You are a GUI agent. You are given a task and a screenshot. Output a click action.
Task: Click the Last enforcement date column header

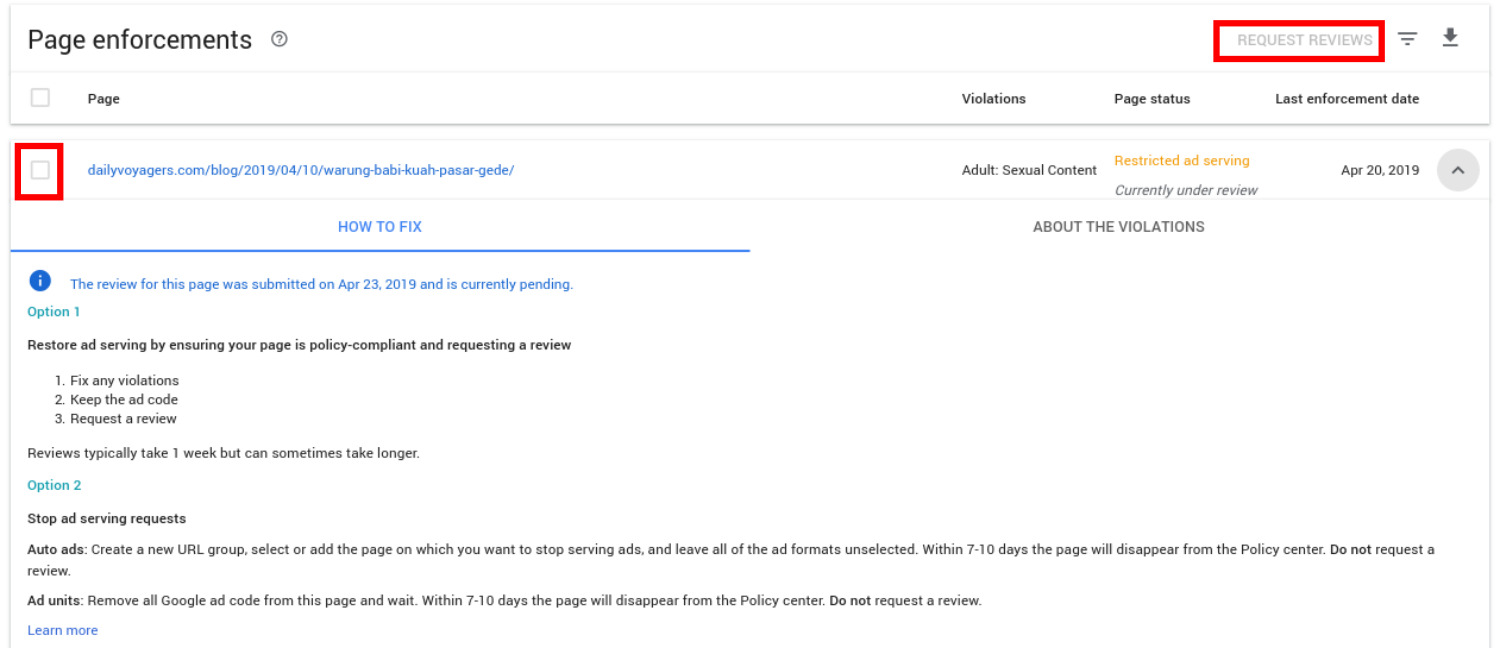pos(1347,99)
